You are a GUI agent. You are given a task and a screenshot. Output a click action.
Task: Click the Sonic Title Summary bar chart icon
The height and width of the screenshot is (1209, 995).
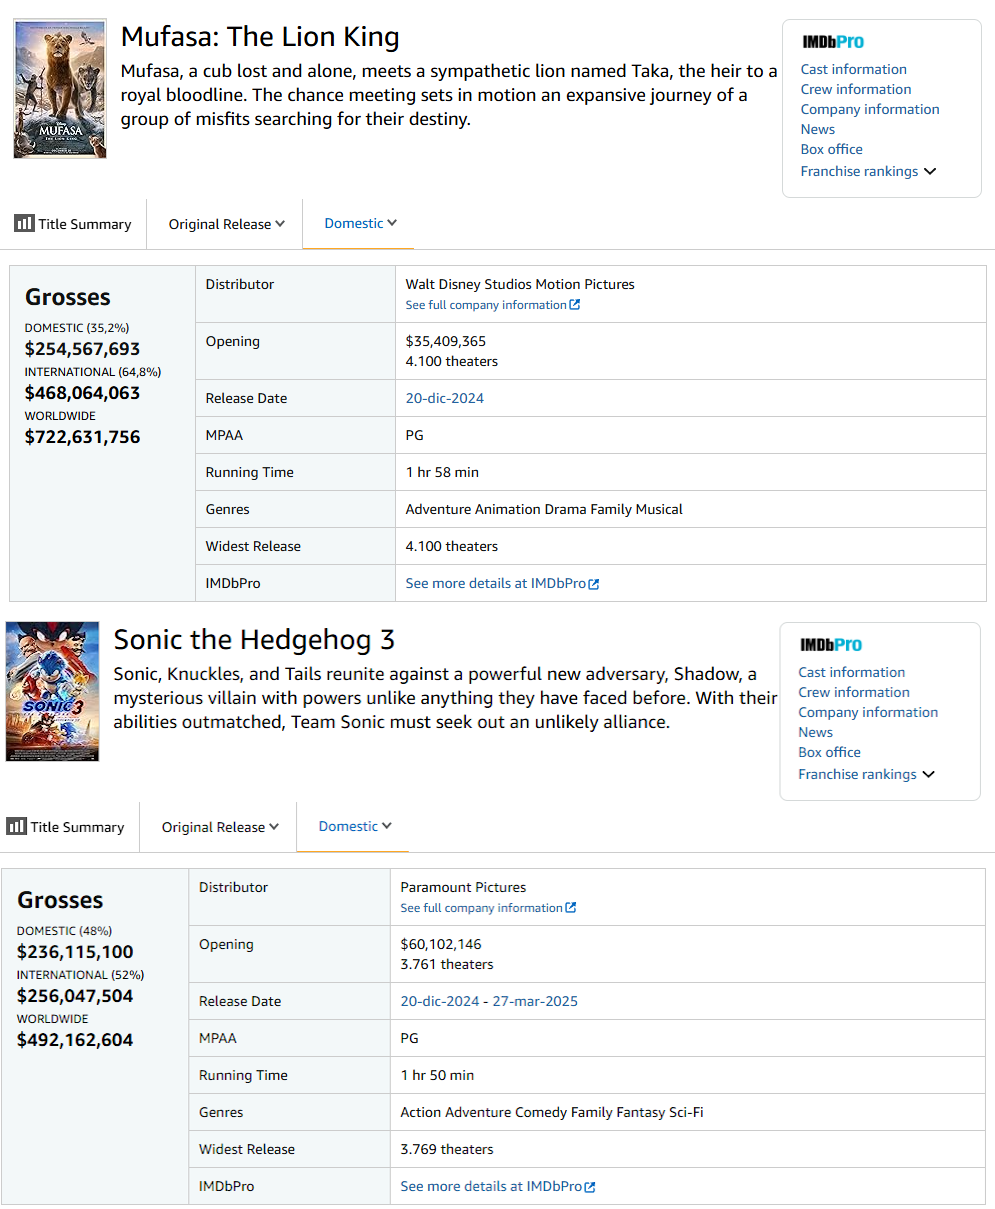click(16, 826)
